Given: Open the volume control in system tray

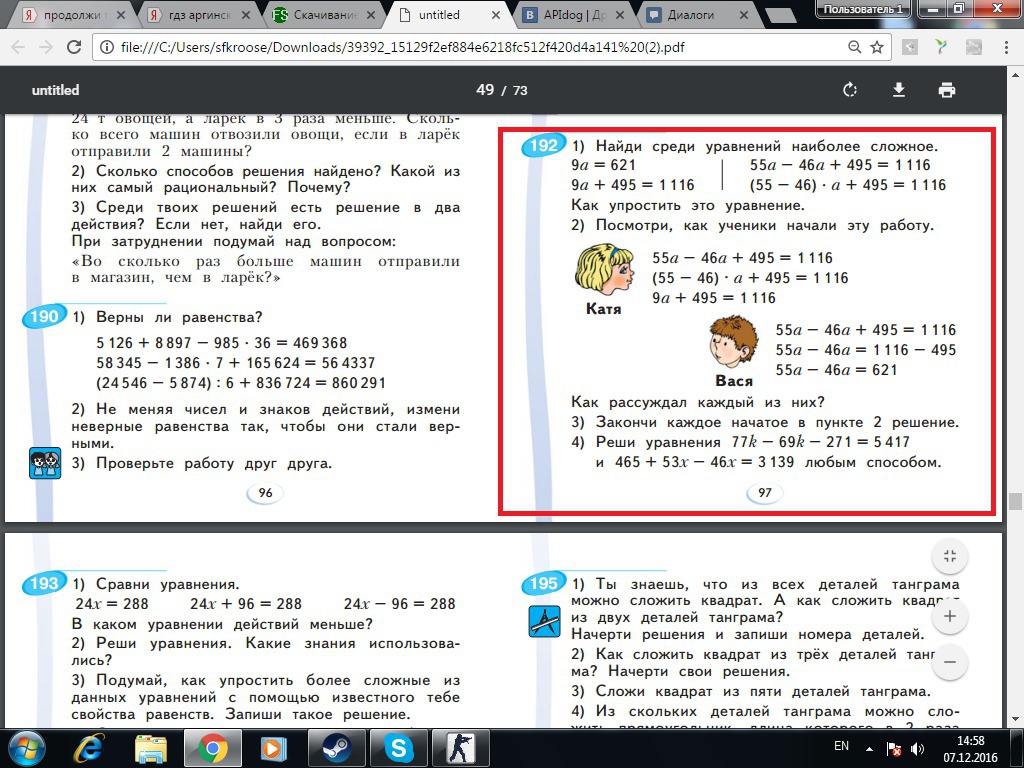Looking at the screenshot, I should tap(917, 748).
